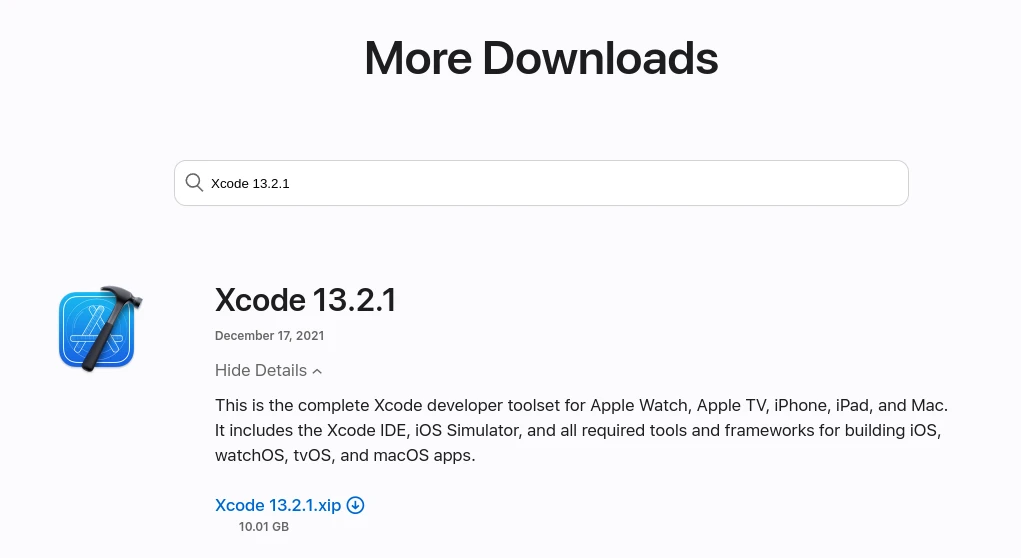Collapse details using the chevron arrow

317,371
